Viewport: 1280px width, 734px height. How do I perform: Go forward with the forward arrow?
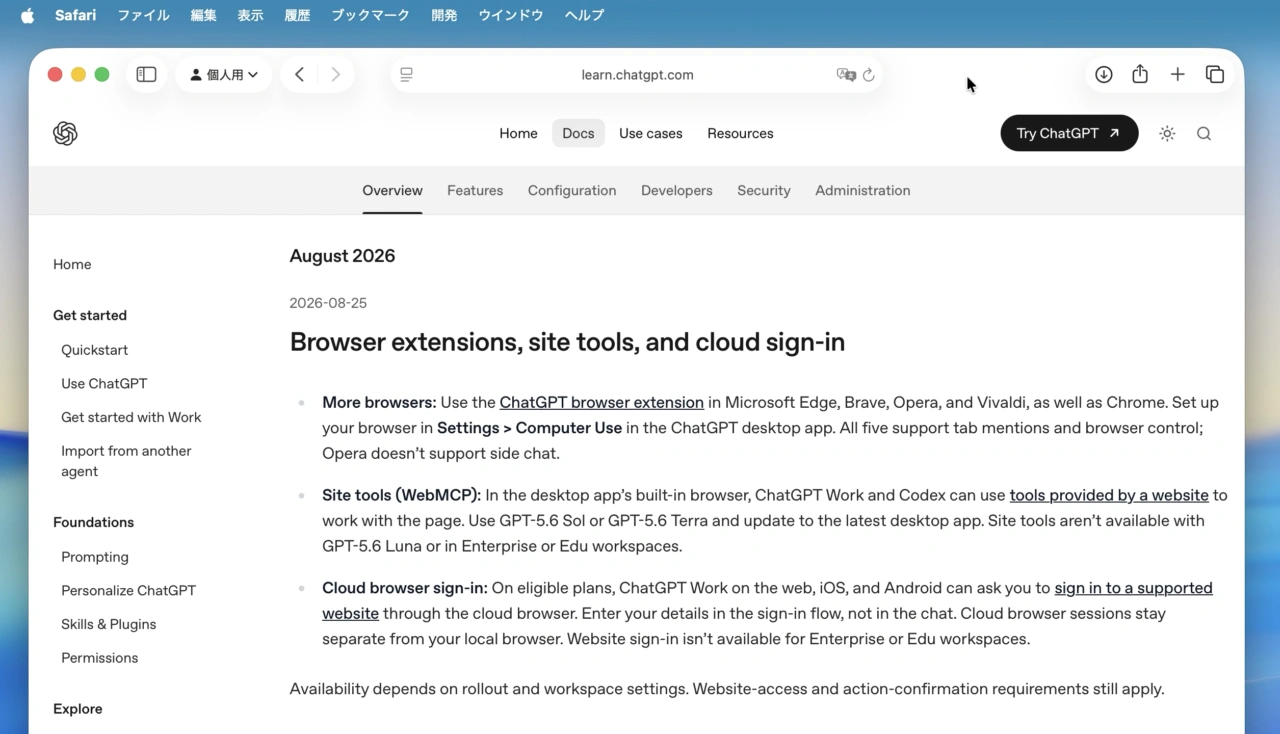pos(335,74)
